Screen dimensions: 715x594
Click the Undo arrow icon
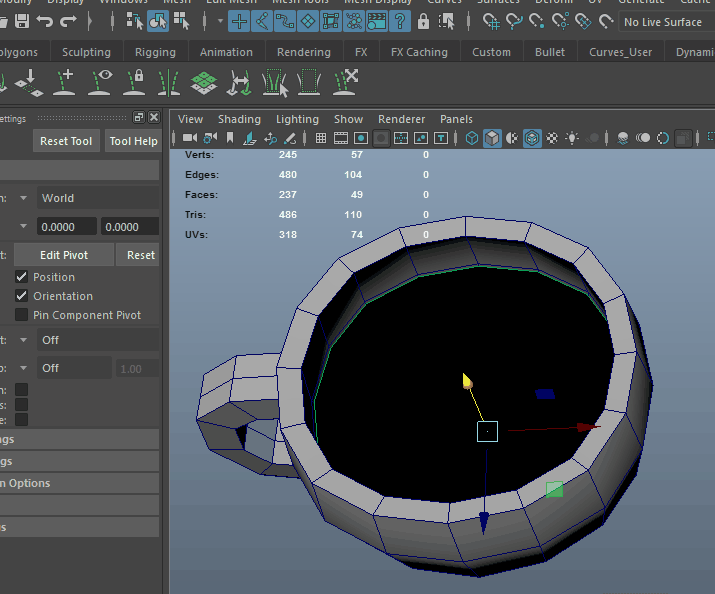click(x=45, y=21)
